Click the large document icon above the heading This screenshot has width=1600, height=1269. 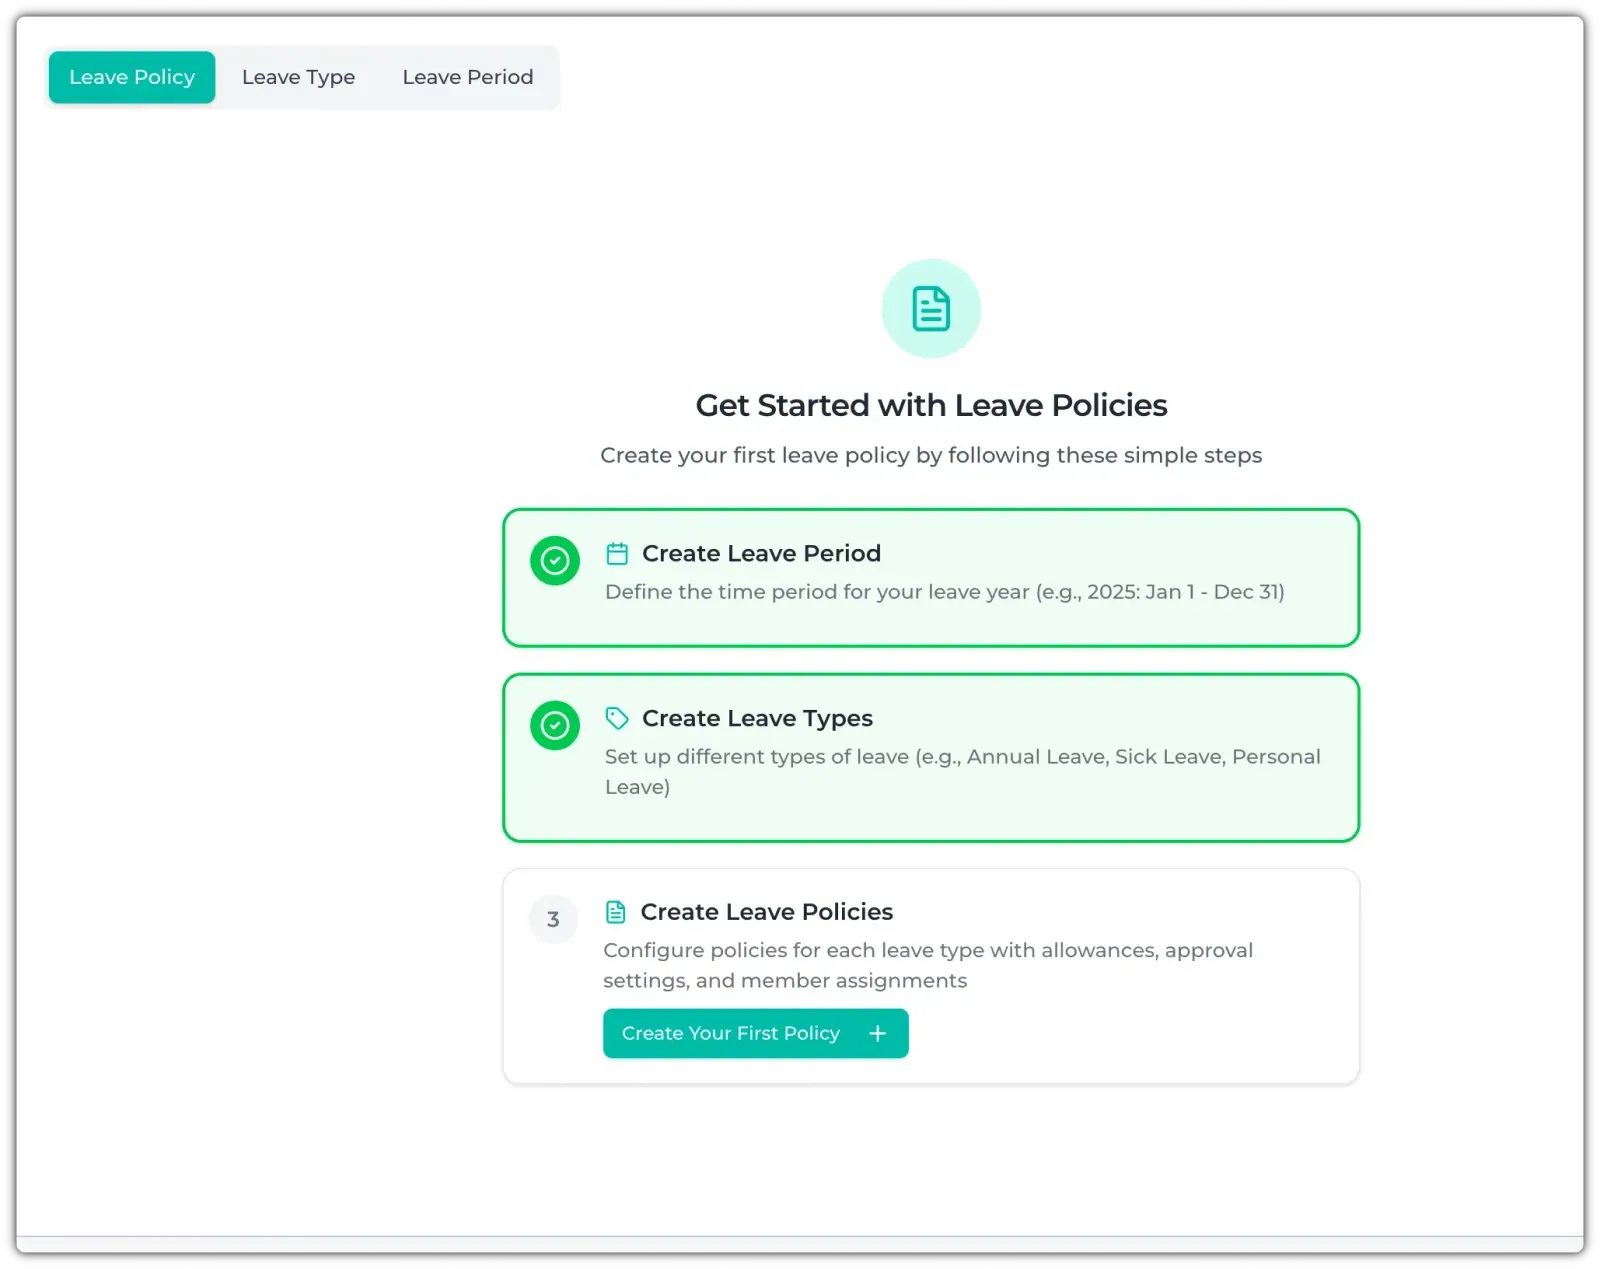click(930, 309)
